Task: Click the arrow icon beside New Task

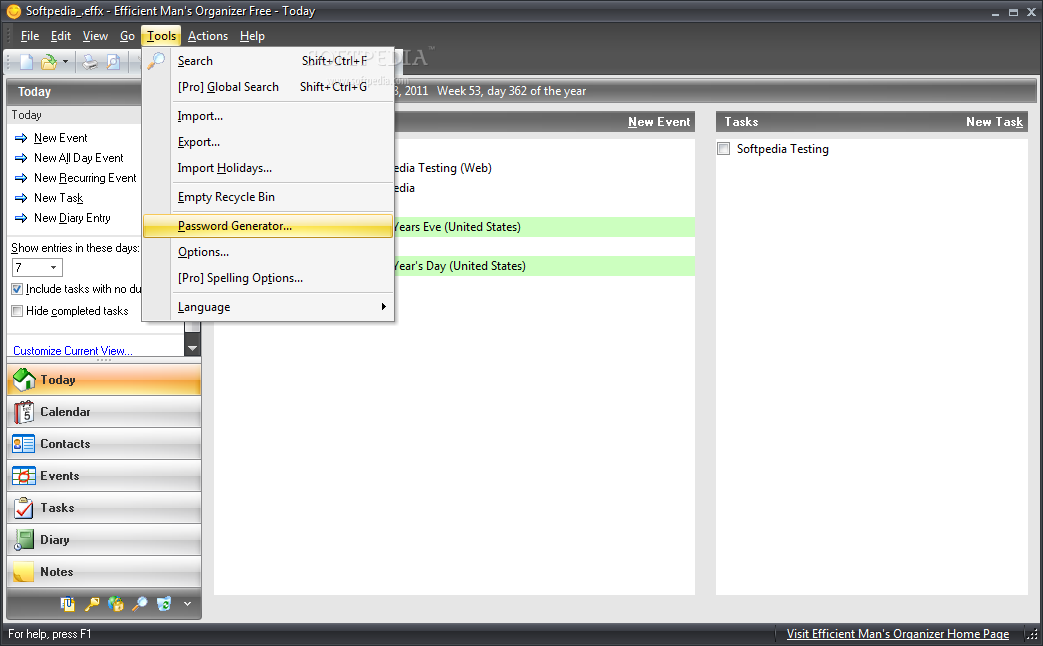Action: (x=21, y=198)
